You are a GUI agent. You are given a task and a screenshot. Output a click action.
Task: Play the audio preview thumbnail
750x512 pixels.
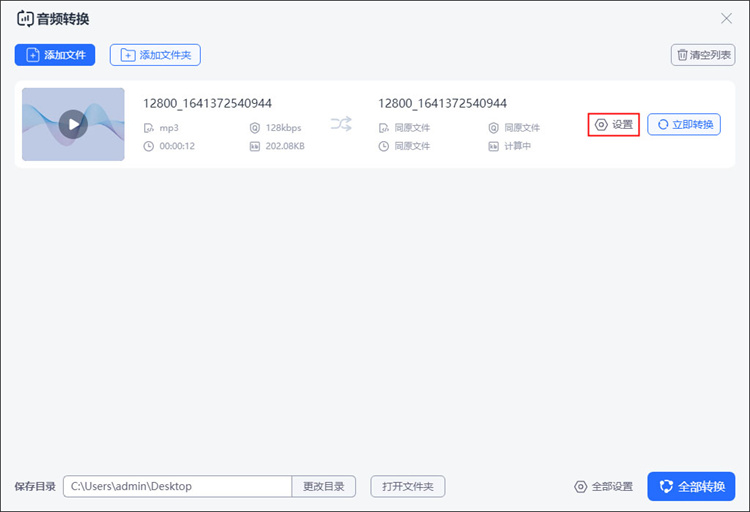(73, 124)
